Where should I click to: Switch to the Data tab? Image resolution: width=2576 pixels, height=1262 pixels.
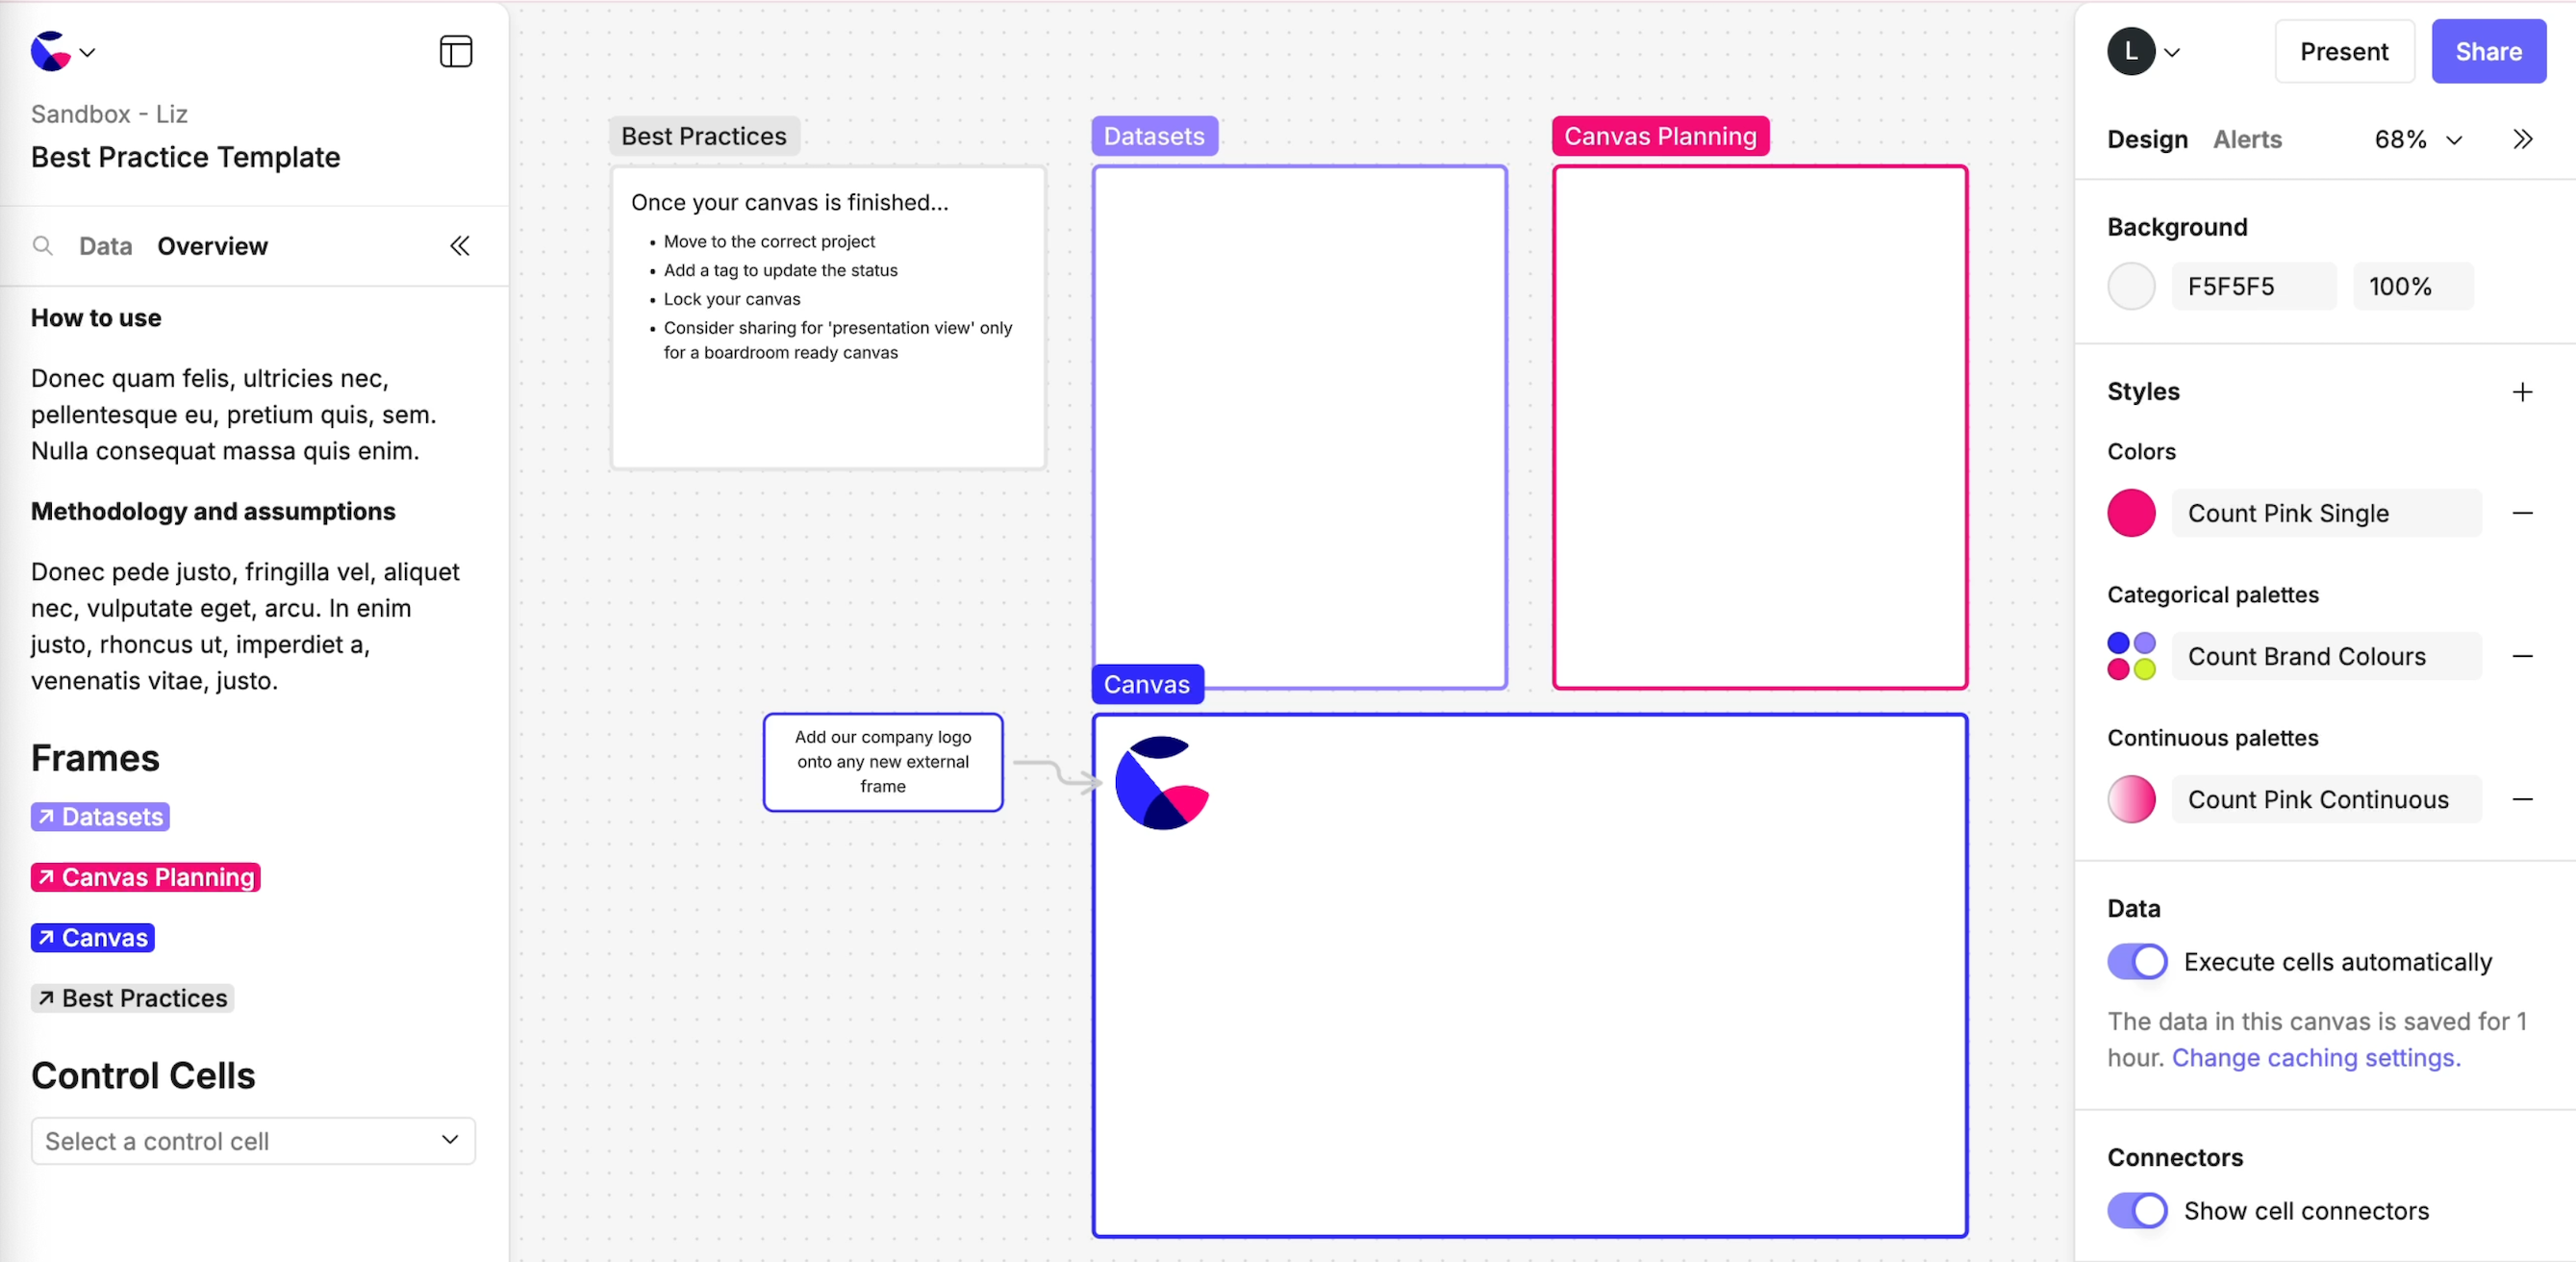point(105,246)
